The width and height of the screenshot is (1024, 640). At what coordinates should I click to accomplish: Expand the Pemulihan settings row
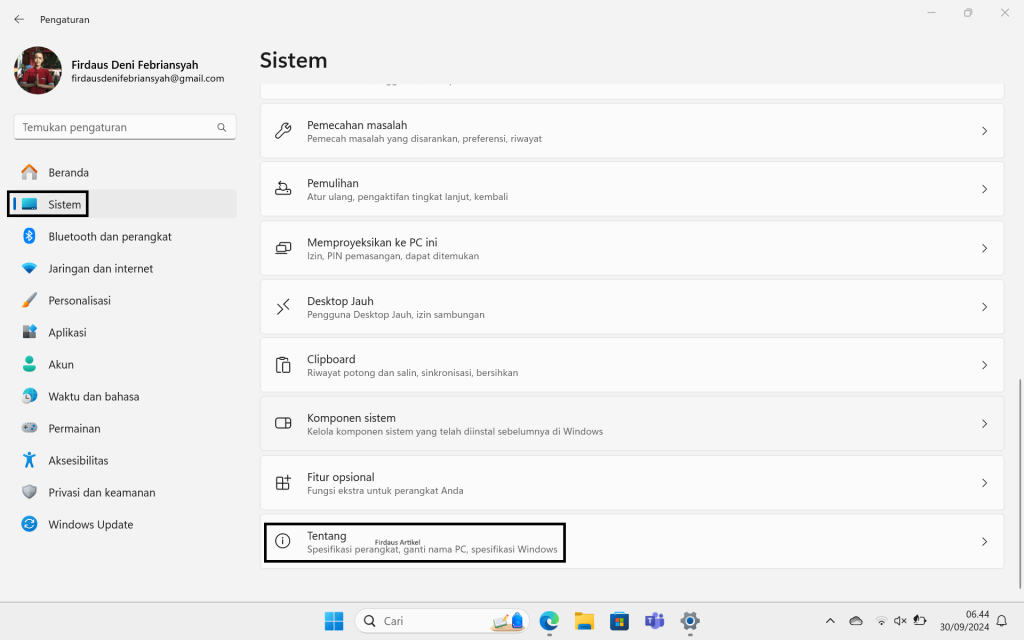(983, 189)
